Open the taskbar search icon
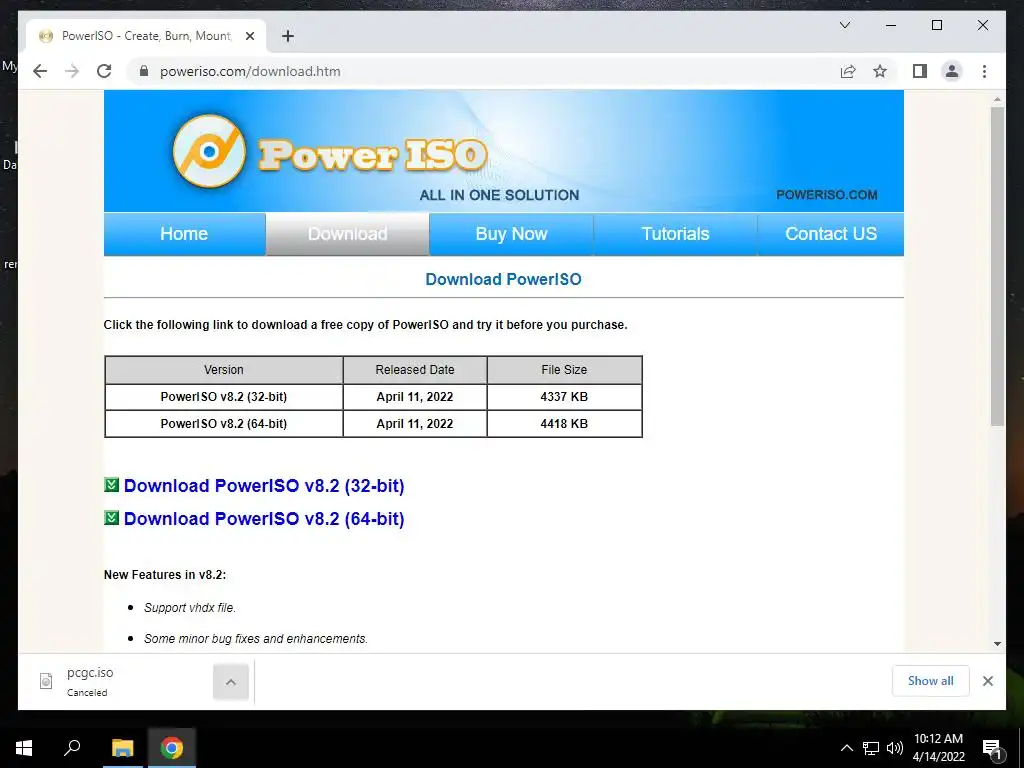The width and height of the screenshot is (1024, 768). [x=72, y=748]
